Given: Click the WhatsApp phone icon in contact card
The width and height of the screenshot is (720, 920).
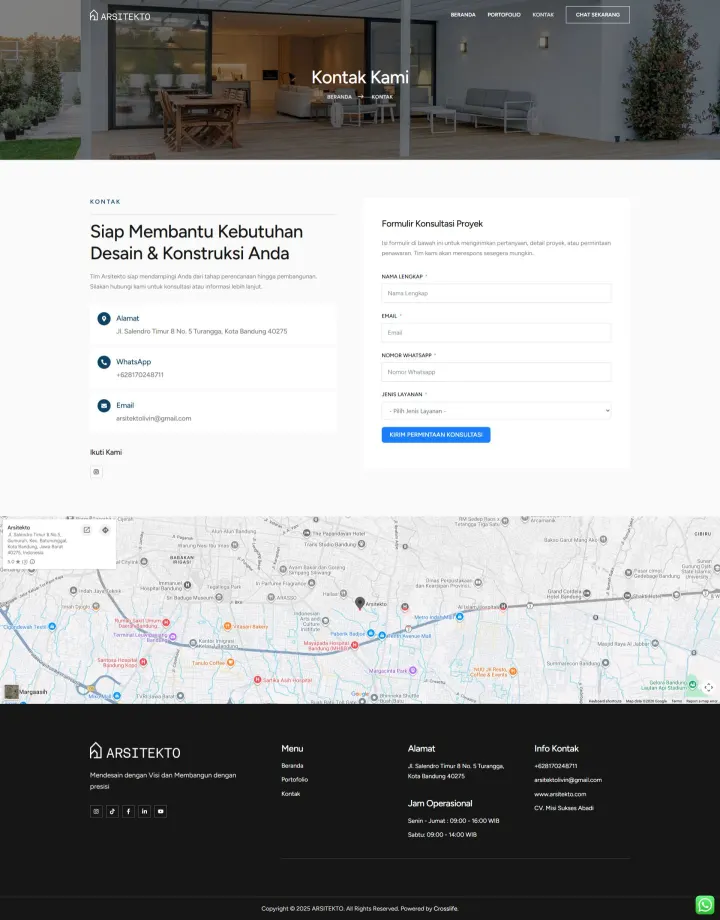Looking at the screenshot, I should [104, 362].
